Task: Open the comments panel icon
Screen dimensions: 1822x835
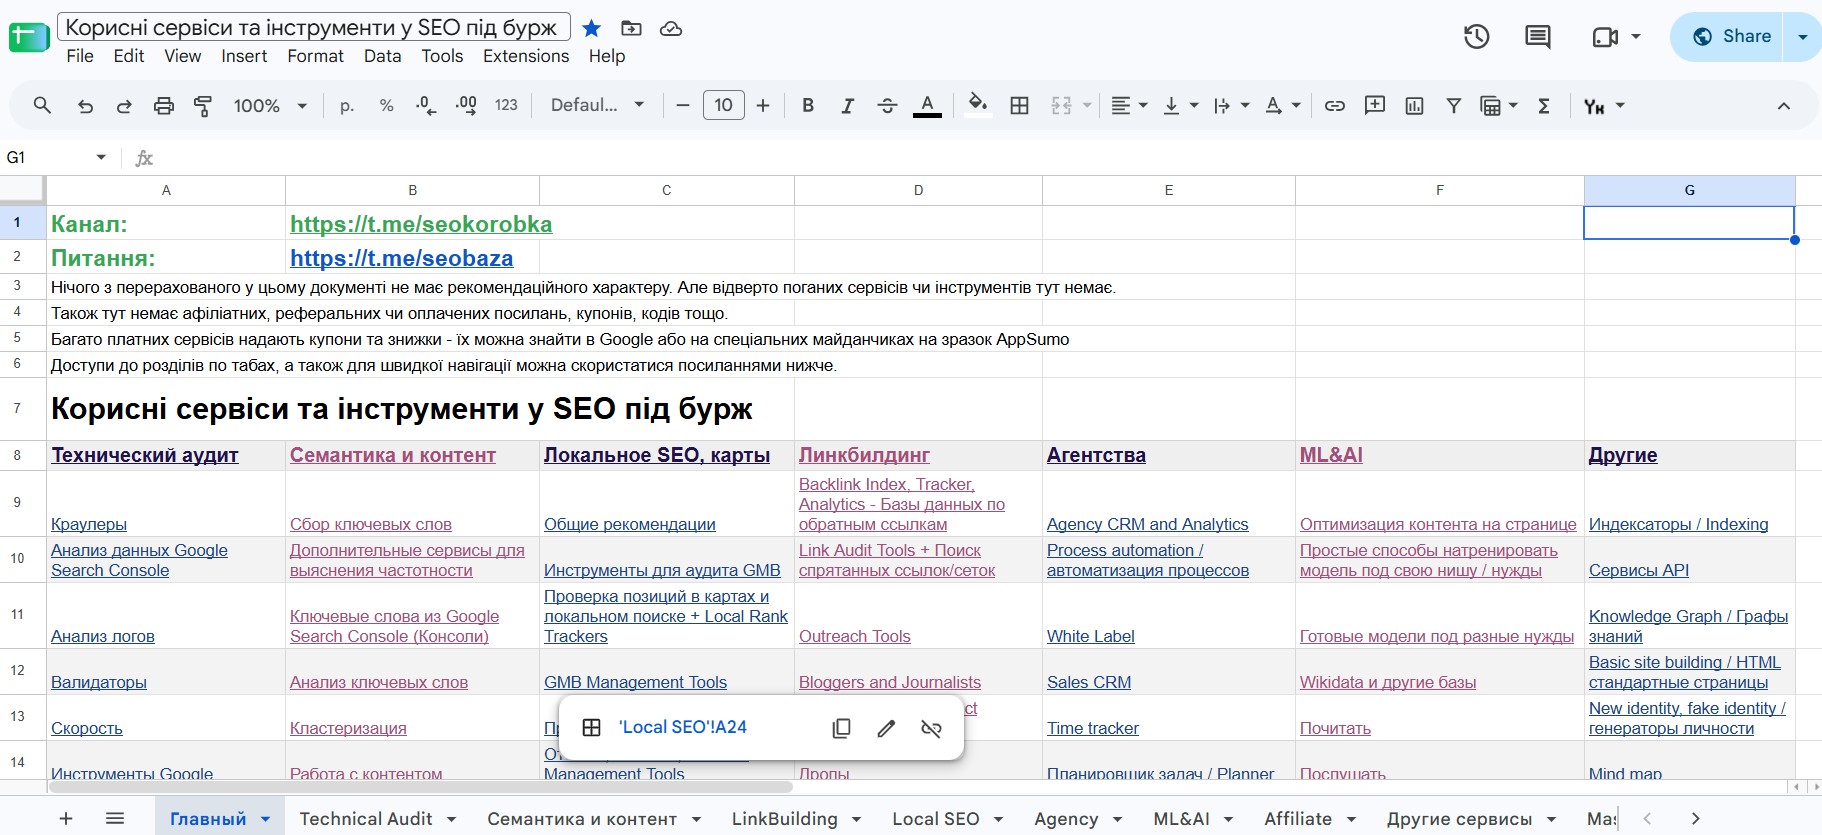Action: pyautogui.click(x=1538, y=37)
